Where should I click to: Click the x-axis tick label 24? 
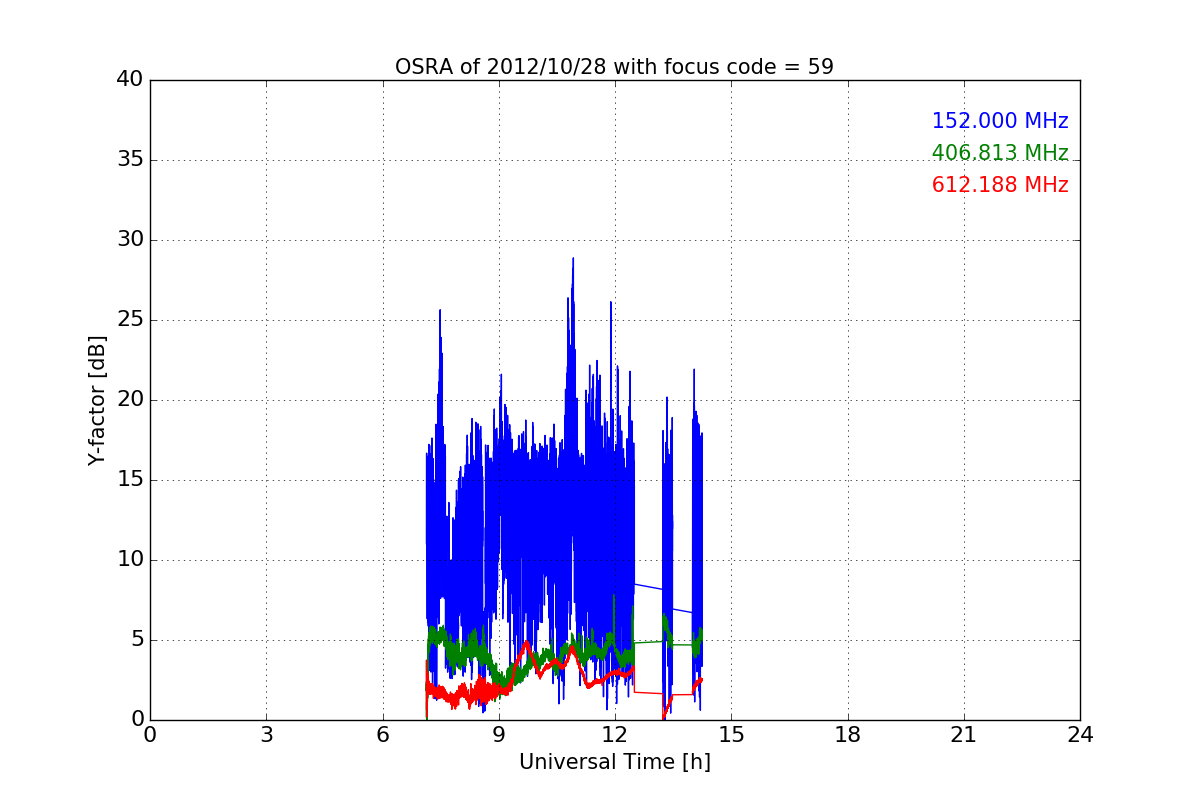1080,735
